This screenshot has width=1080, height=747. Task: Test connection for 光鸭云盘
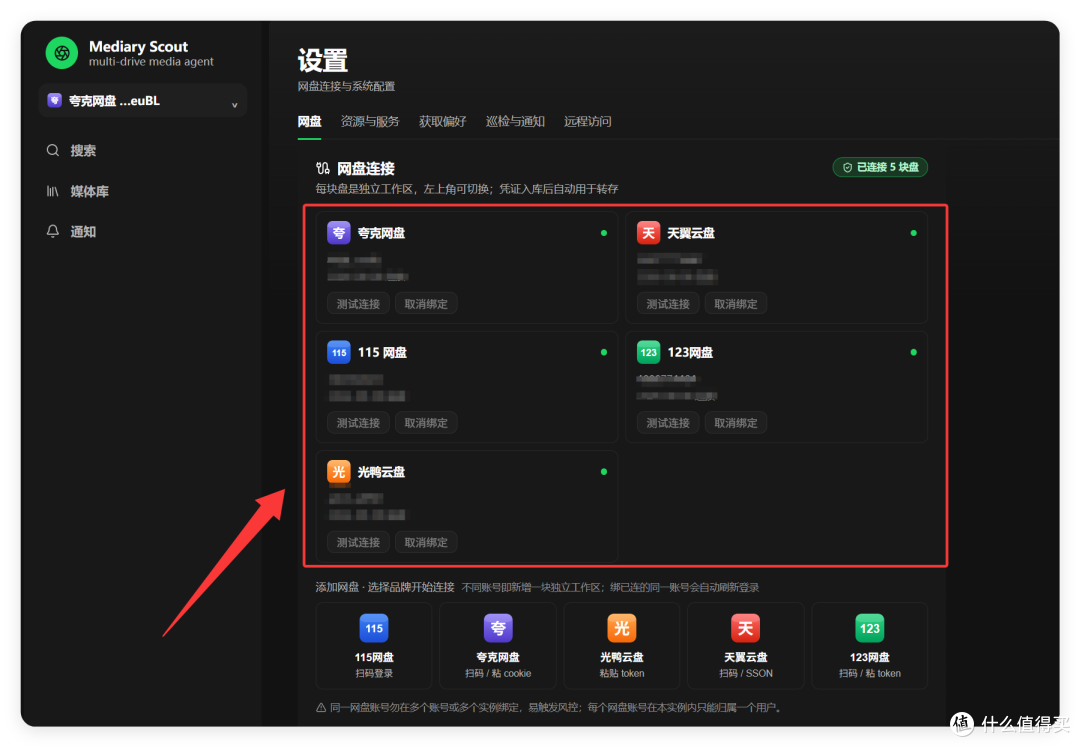[358, 542]
